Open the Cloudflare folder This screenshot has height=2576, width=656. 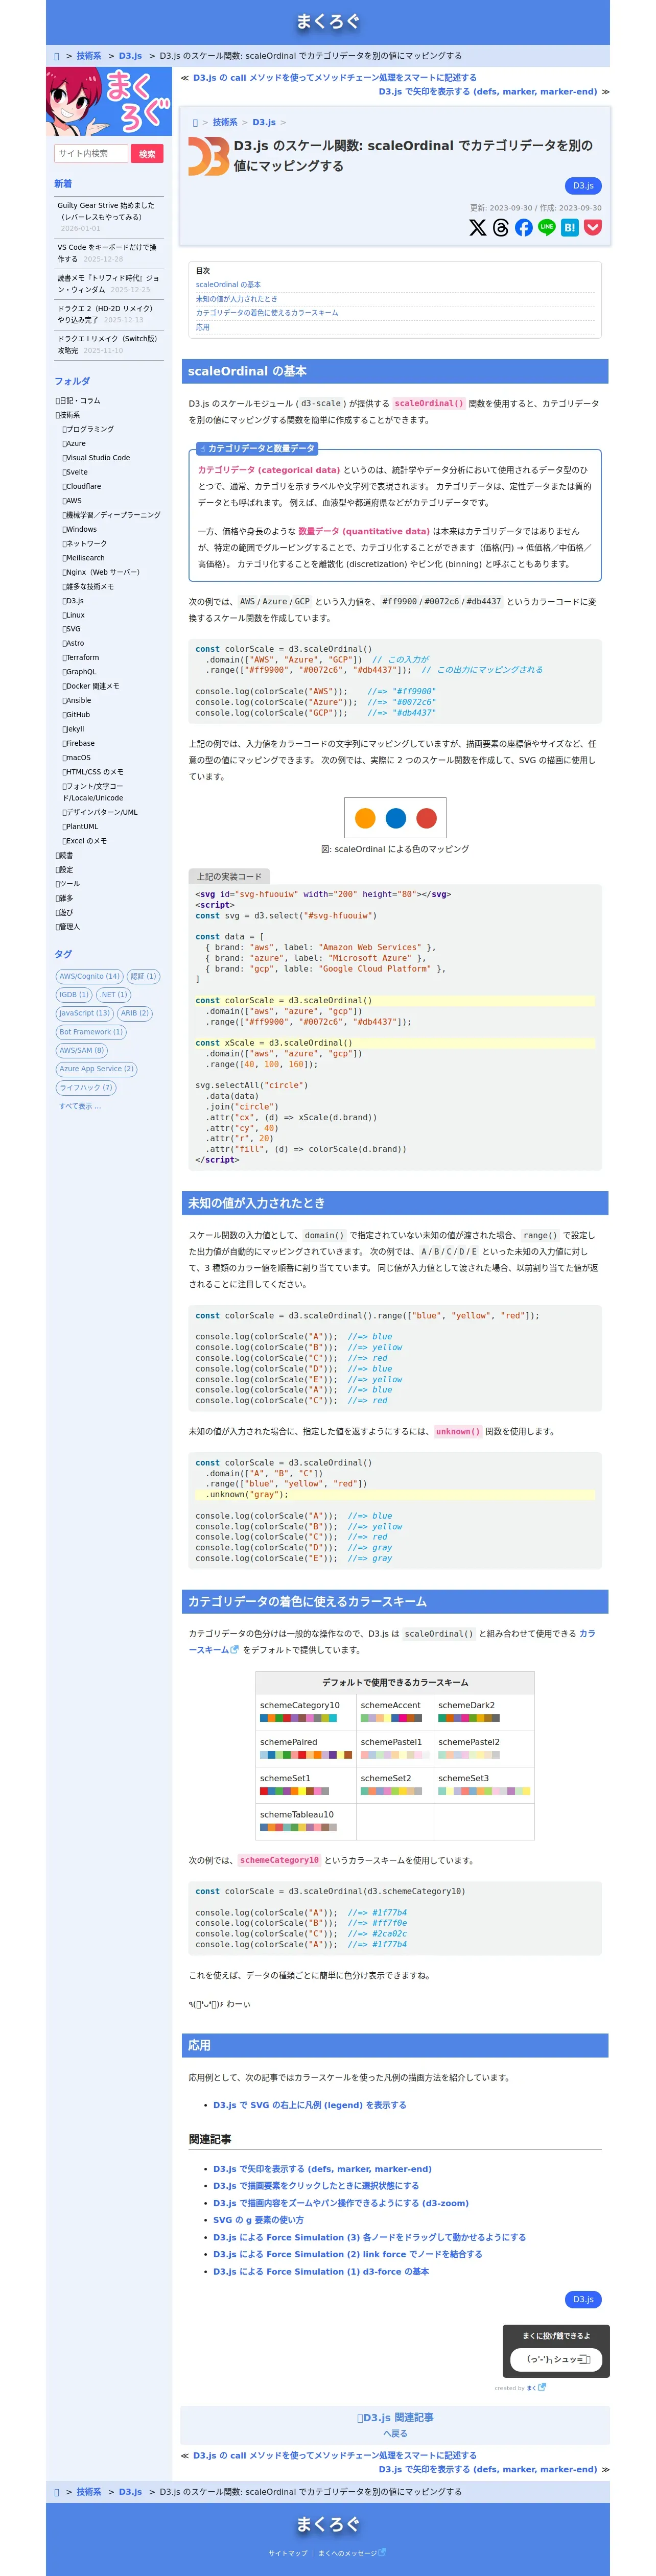pos(82,486)
